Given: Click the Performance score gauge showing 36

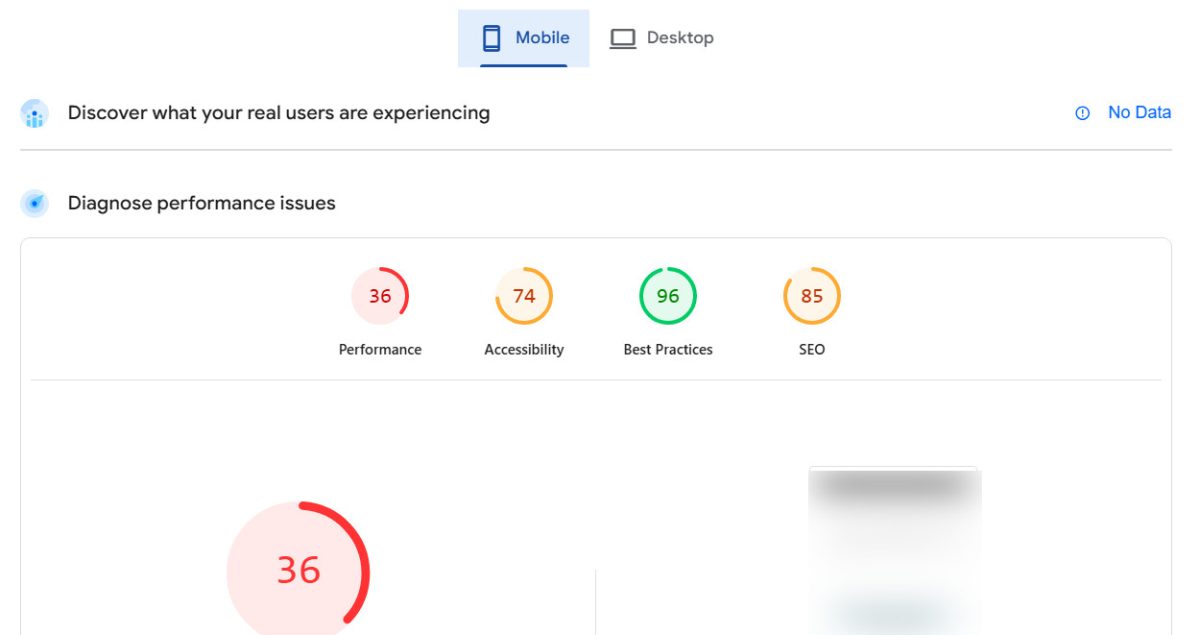Looking at the screenshot, I should click(x=380, y=295).
